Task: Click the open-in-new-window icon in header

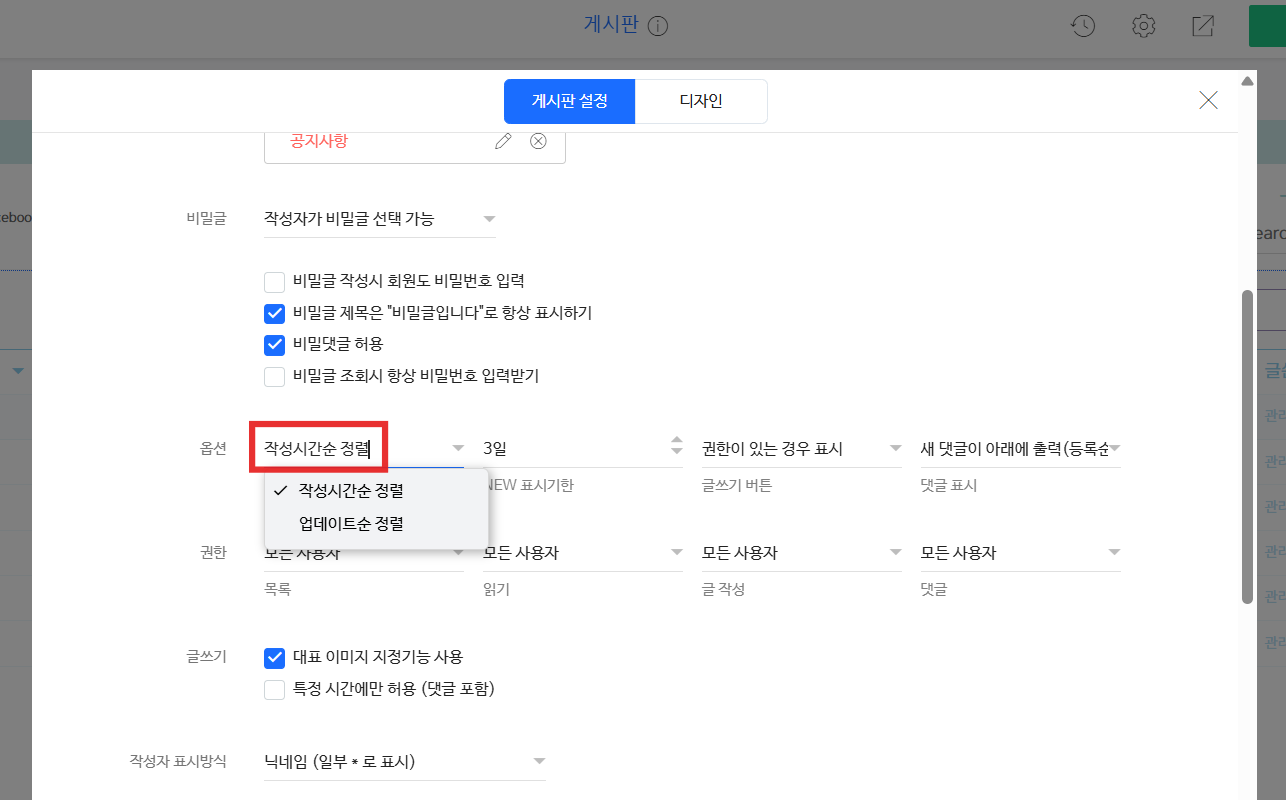Action: pos(1203,26)
